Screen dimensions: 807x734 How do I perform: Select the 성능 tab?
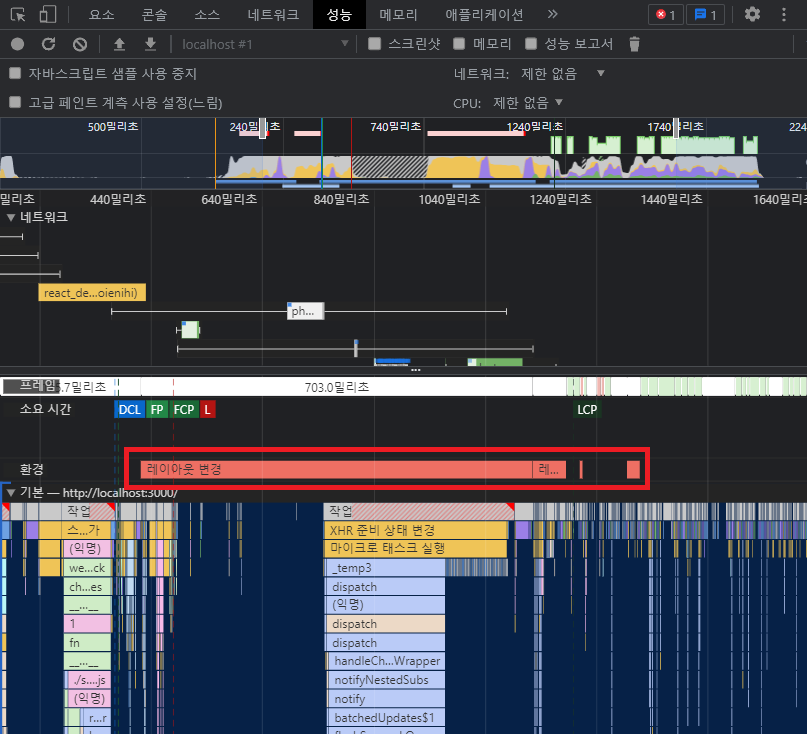point(339,14)
